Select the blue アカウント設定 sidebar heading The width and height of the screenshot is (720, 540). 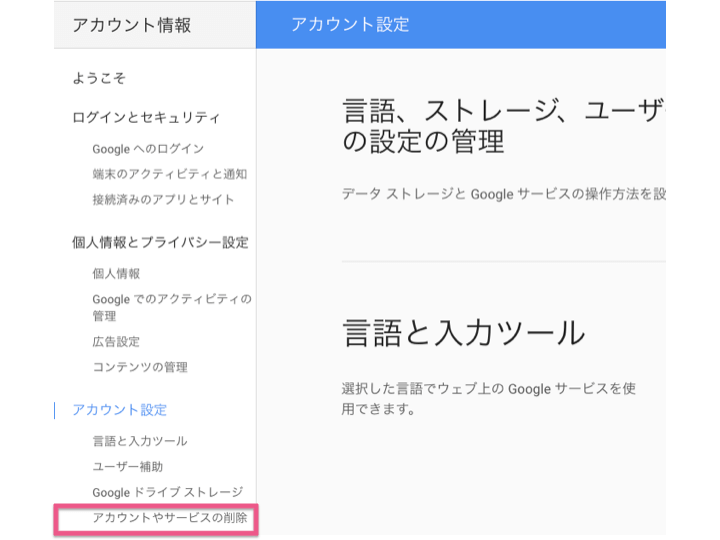coord(119,410)
